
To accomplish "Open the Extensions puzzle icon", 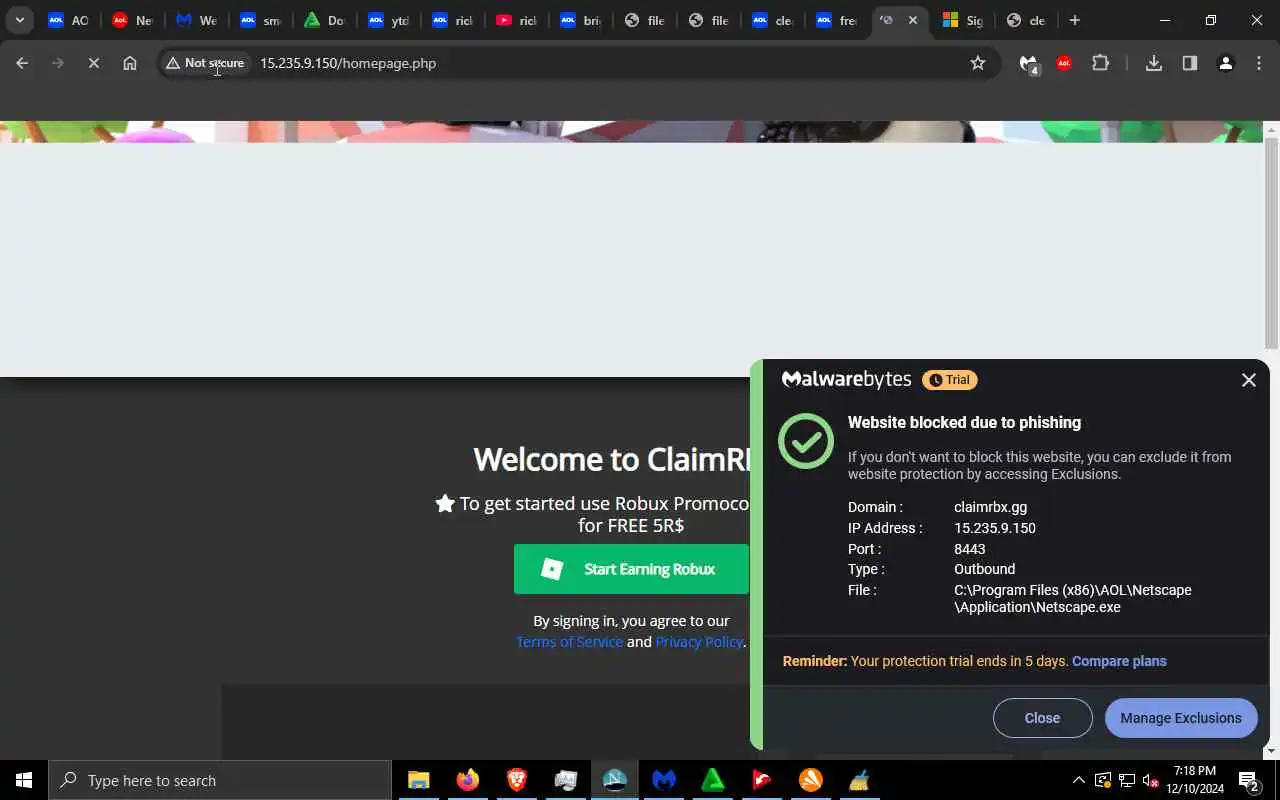I will [1100, 63].
